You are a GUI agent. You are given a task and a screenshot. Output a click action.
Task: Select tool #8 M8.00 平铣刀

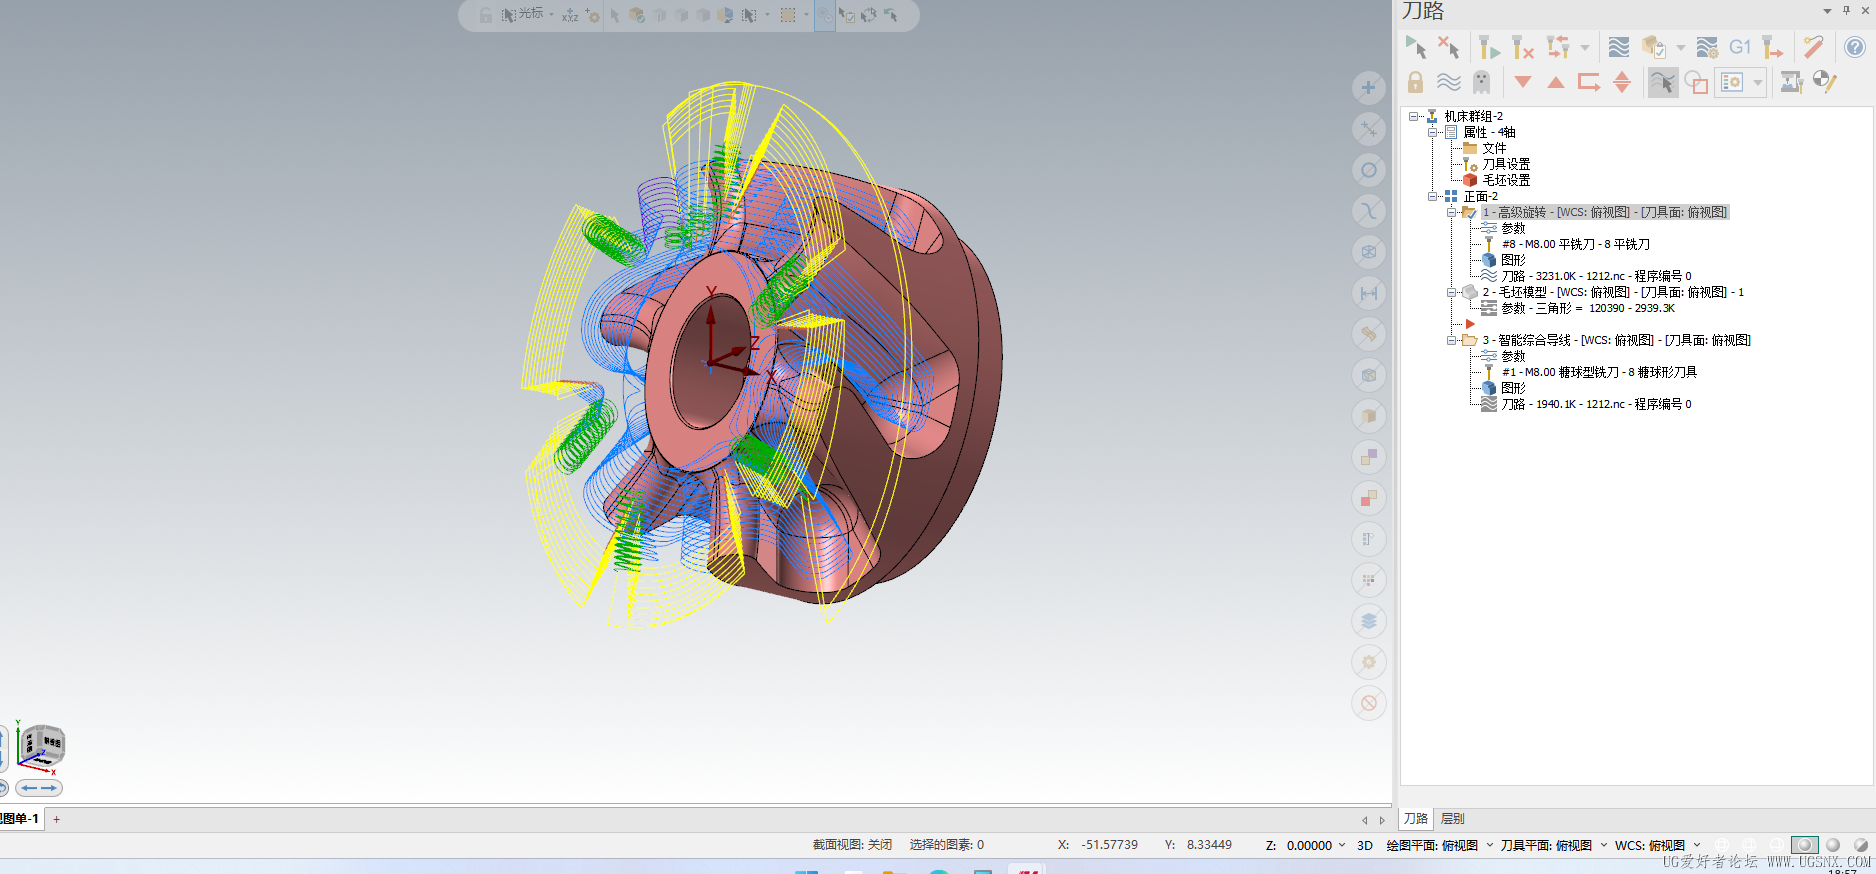[1576, 244]
